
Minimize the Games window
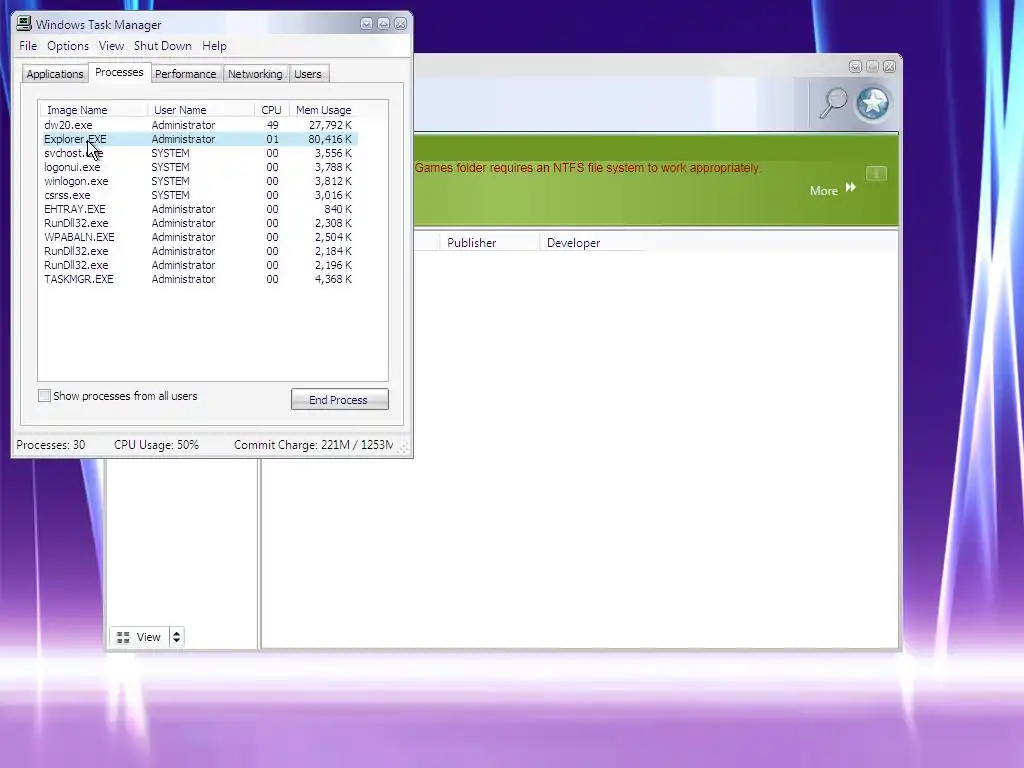pos(855,67)
